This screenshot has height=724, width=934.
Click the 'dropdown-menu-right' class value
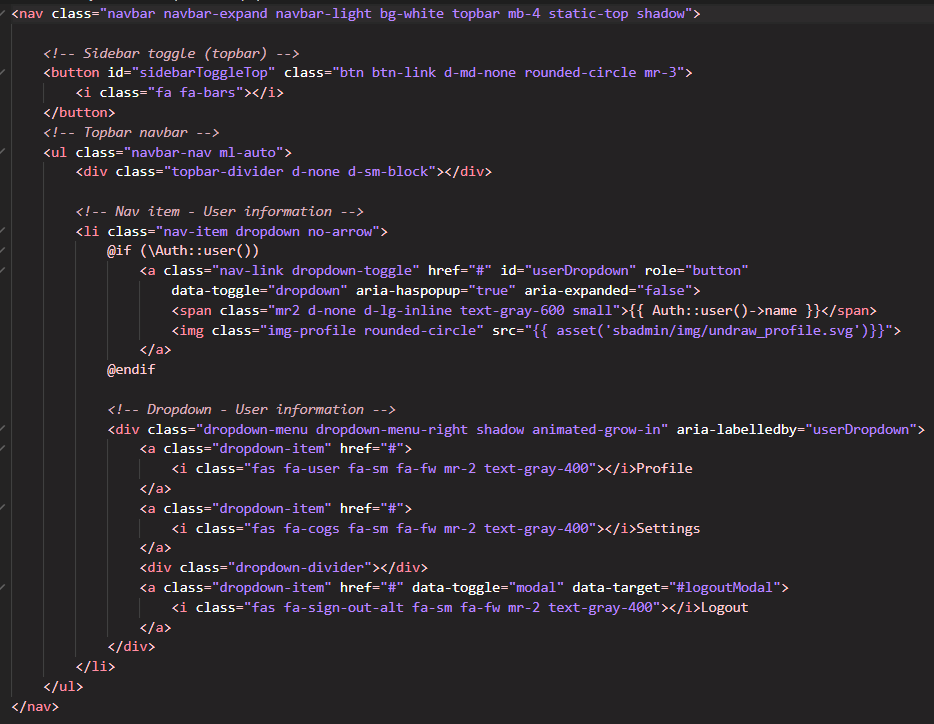pyautogui.click(x=392, y=429)
